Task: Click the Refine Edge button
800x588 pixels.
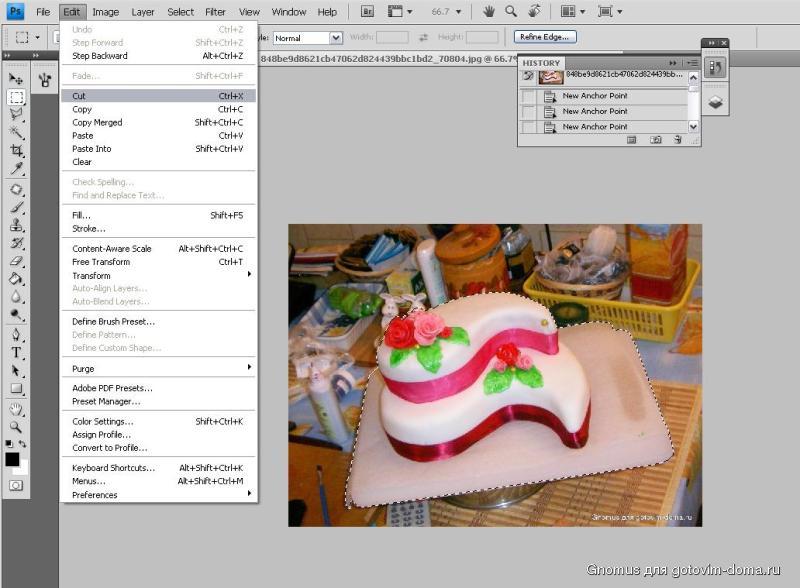Action: click(545, 37)
